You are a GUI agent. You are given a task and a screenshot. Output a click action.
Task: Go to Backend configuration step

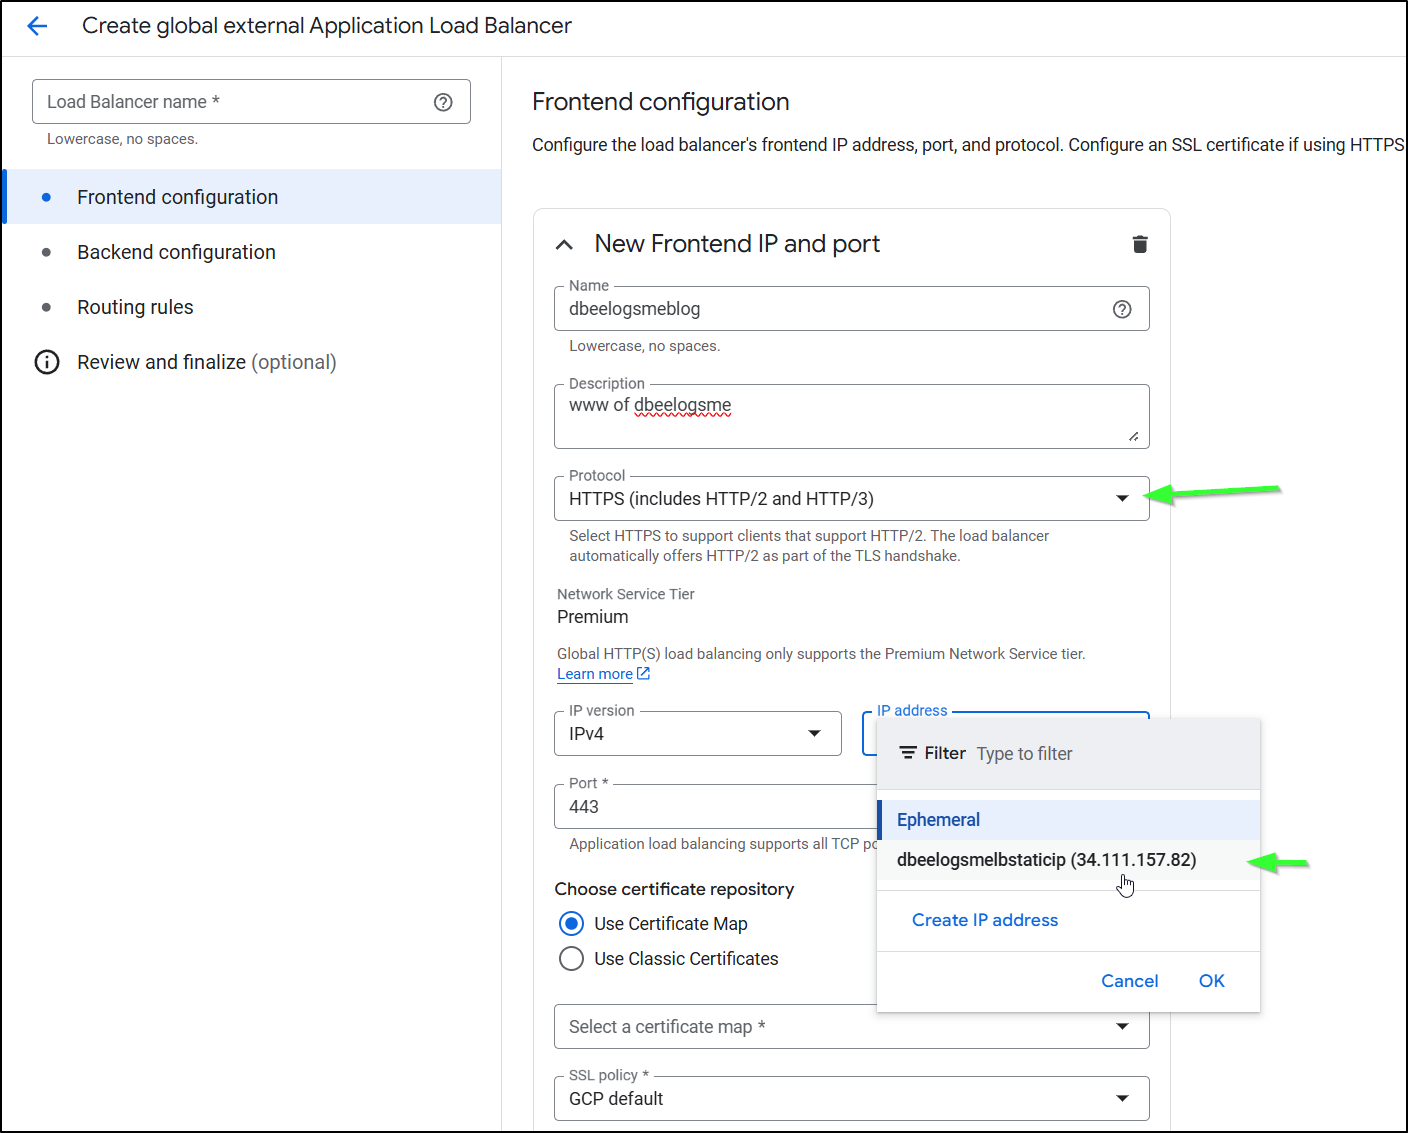tap(176, 252)
